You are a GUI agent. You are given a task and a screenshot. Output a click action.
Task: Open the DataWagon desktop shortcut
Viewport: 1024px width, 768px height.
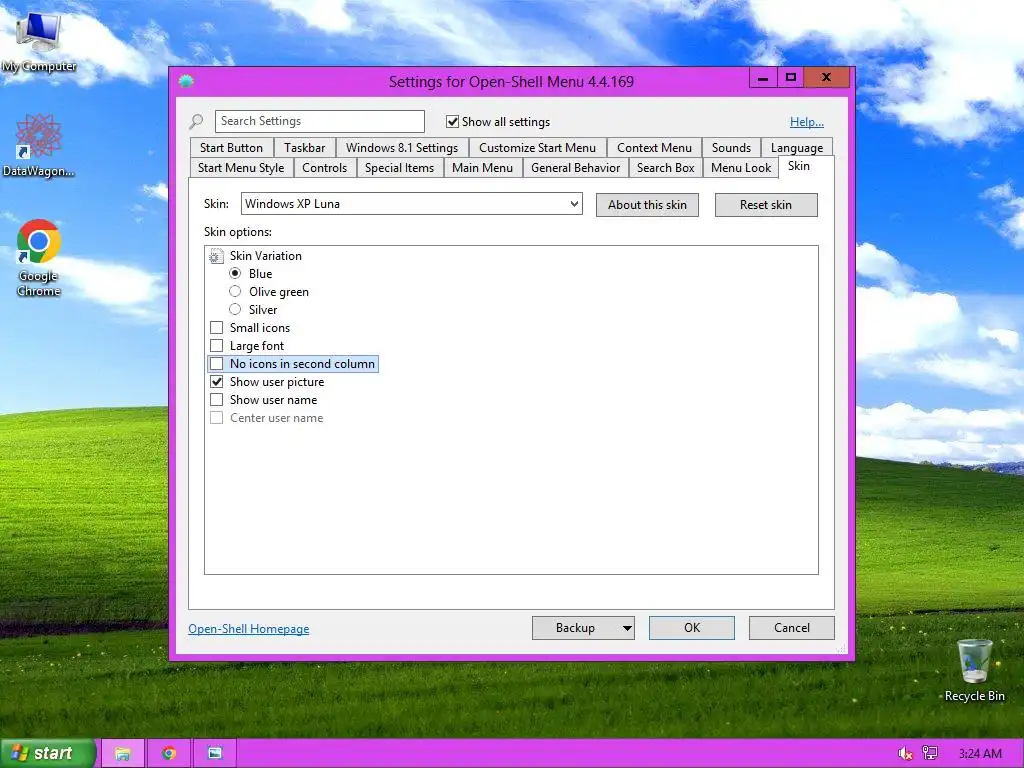39,145
